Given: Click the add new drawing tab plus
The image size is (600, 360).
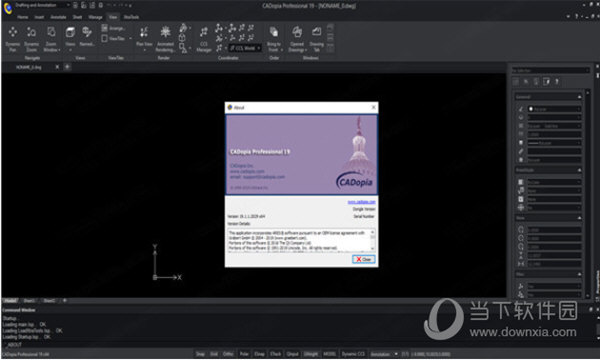Looking at the screenshot, I should (67, 67).
